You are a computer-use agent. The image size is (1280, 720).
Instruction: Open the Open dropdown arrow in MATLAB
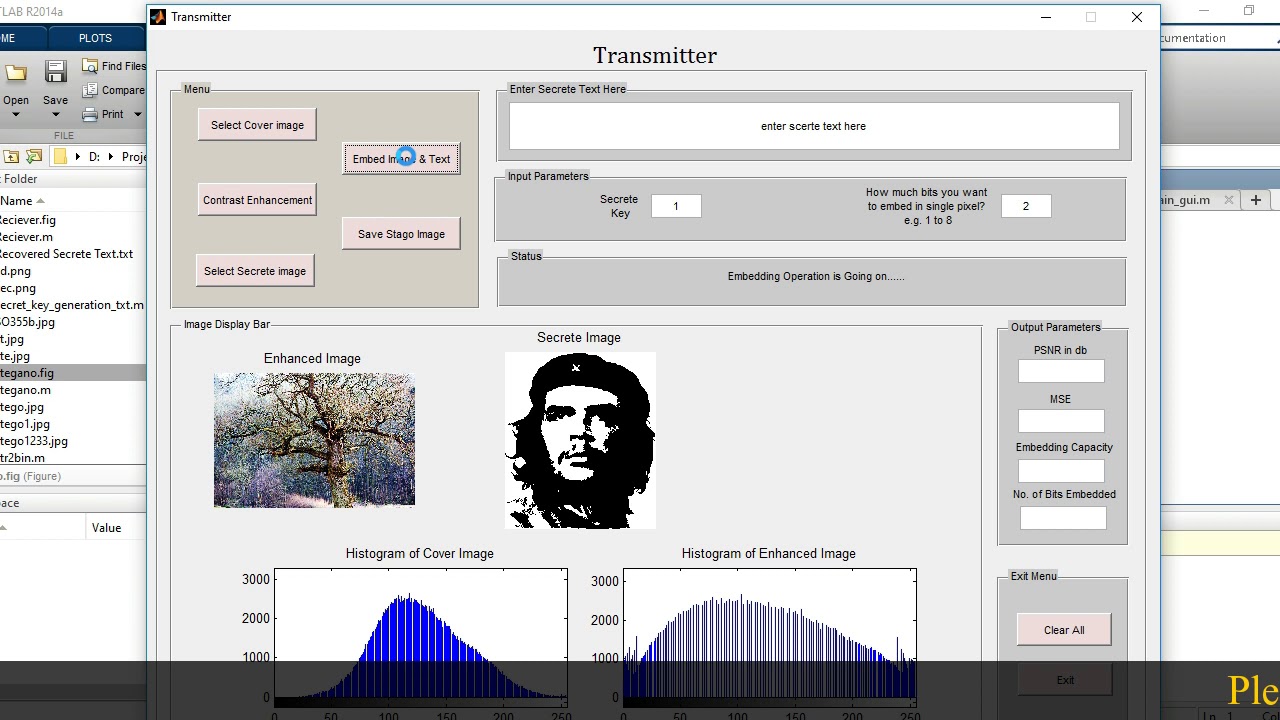tap(15, 114)
